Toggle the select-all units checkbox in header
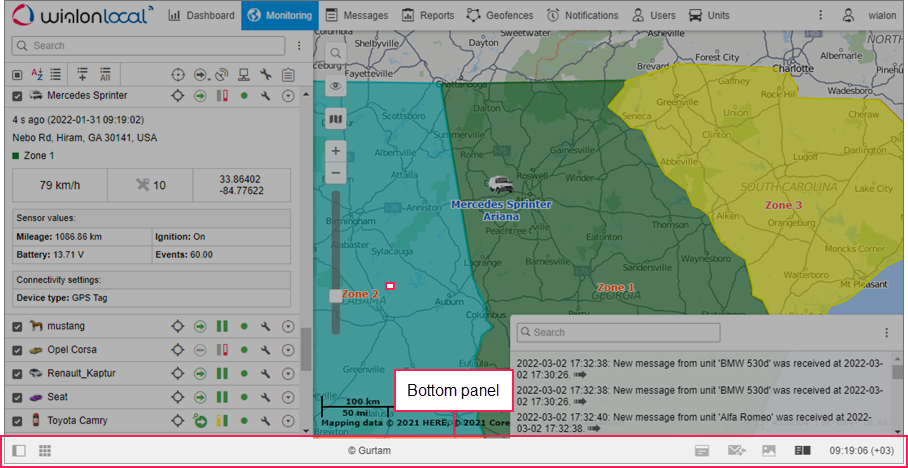Image resolution: width=908 pixels, height=468 pixels. point(17,75)
